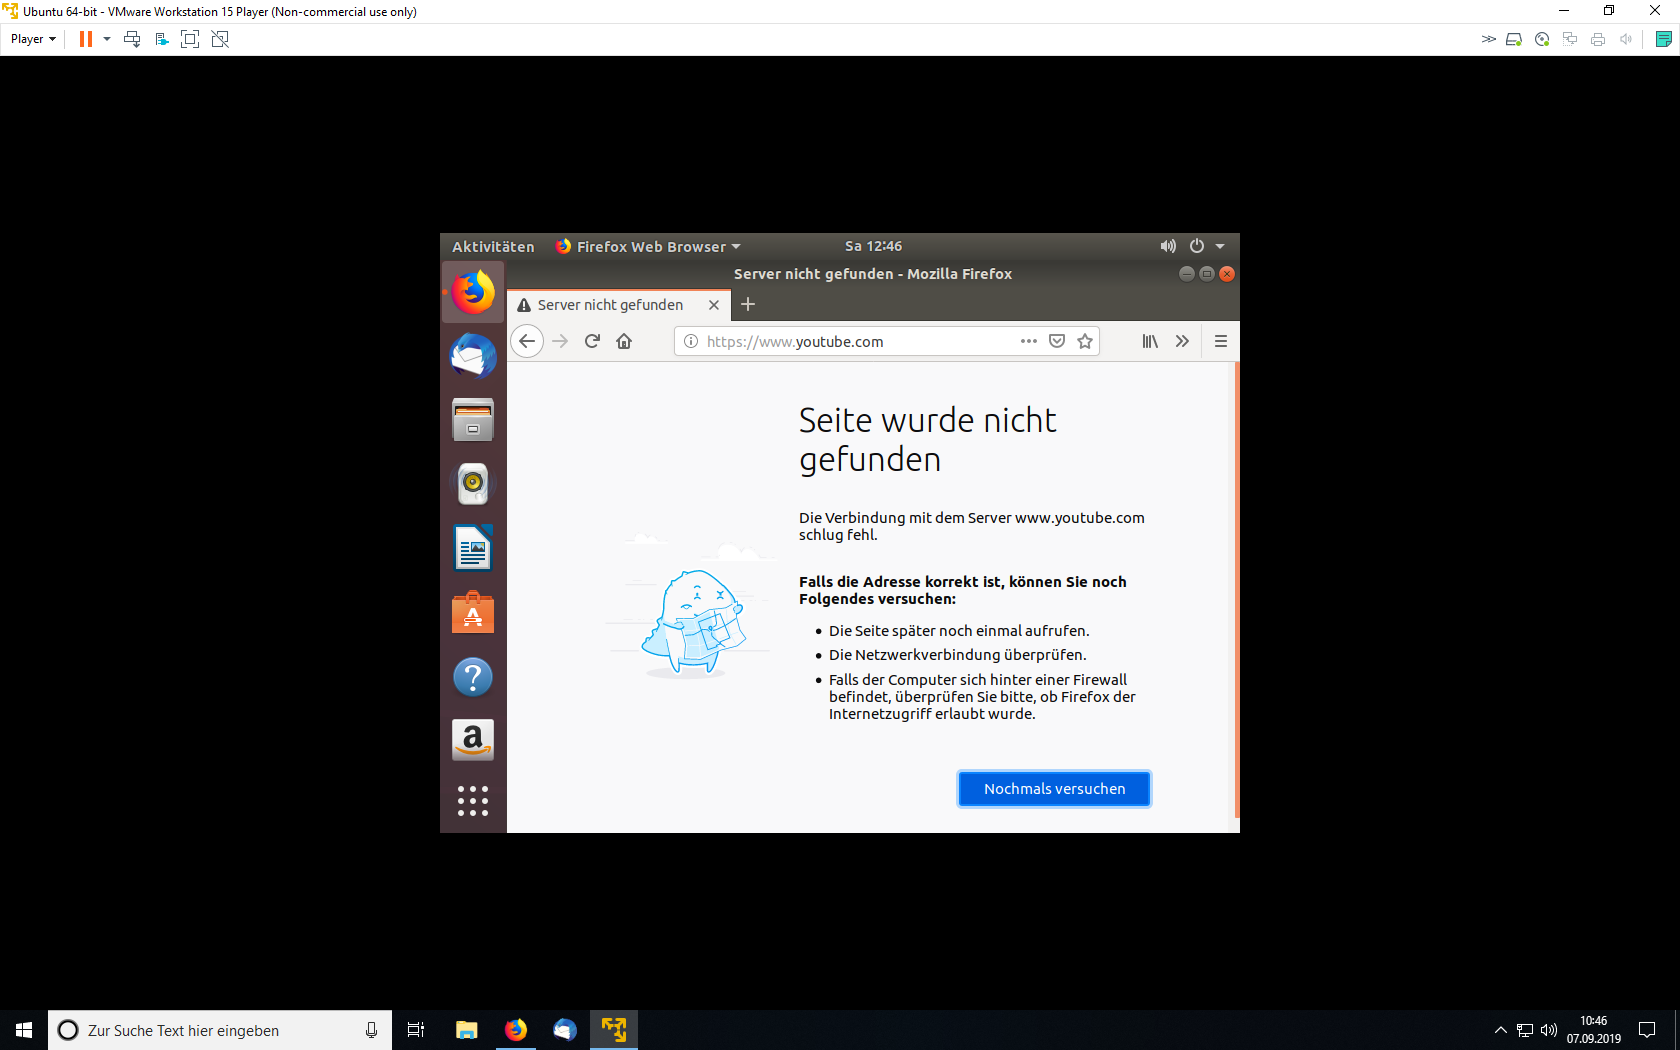
Task: Open Thunderbird mail from Ubuntu dock
Action: [x=473, y=356]
